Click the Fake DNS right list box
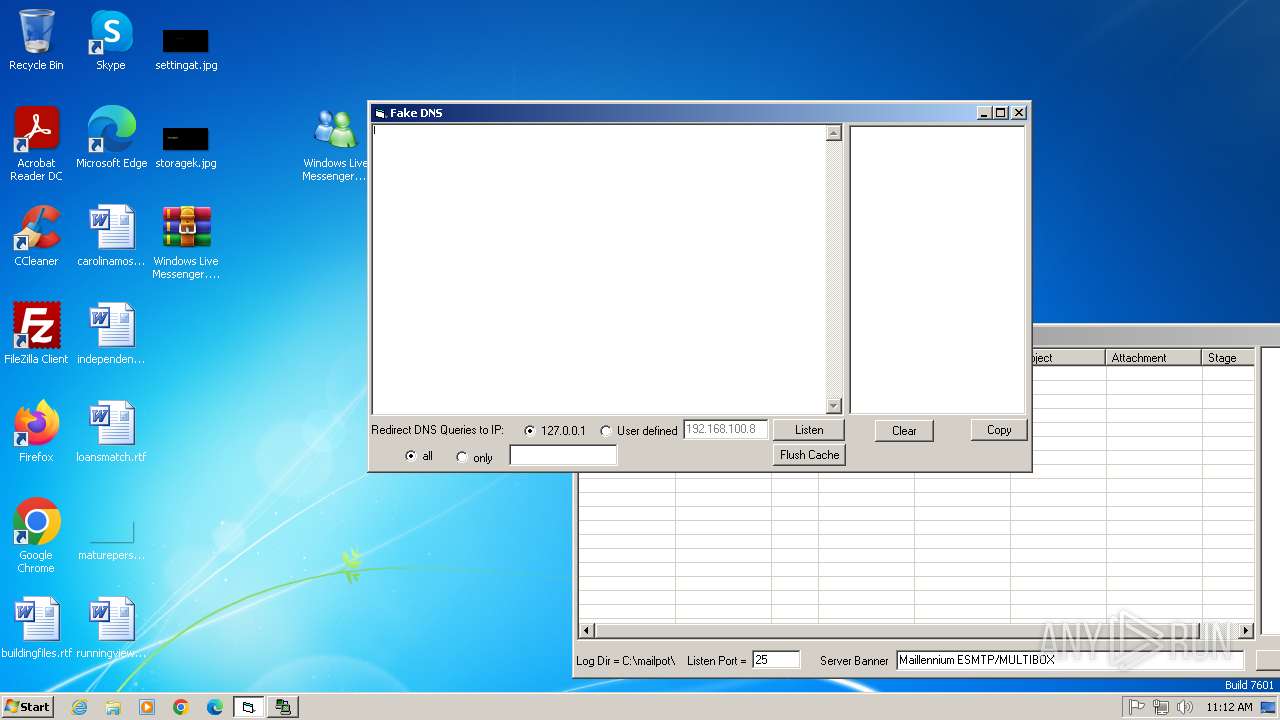This screenshot has width=1280, height=720. (937, 269)
